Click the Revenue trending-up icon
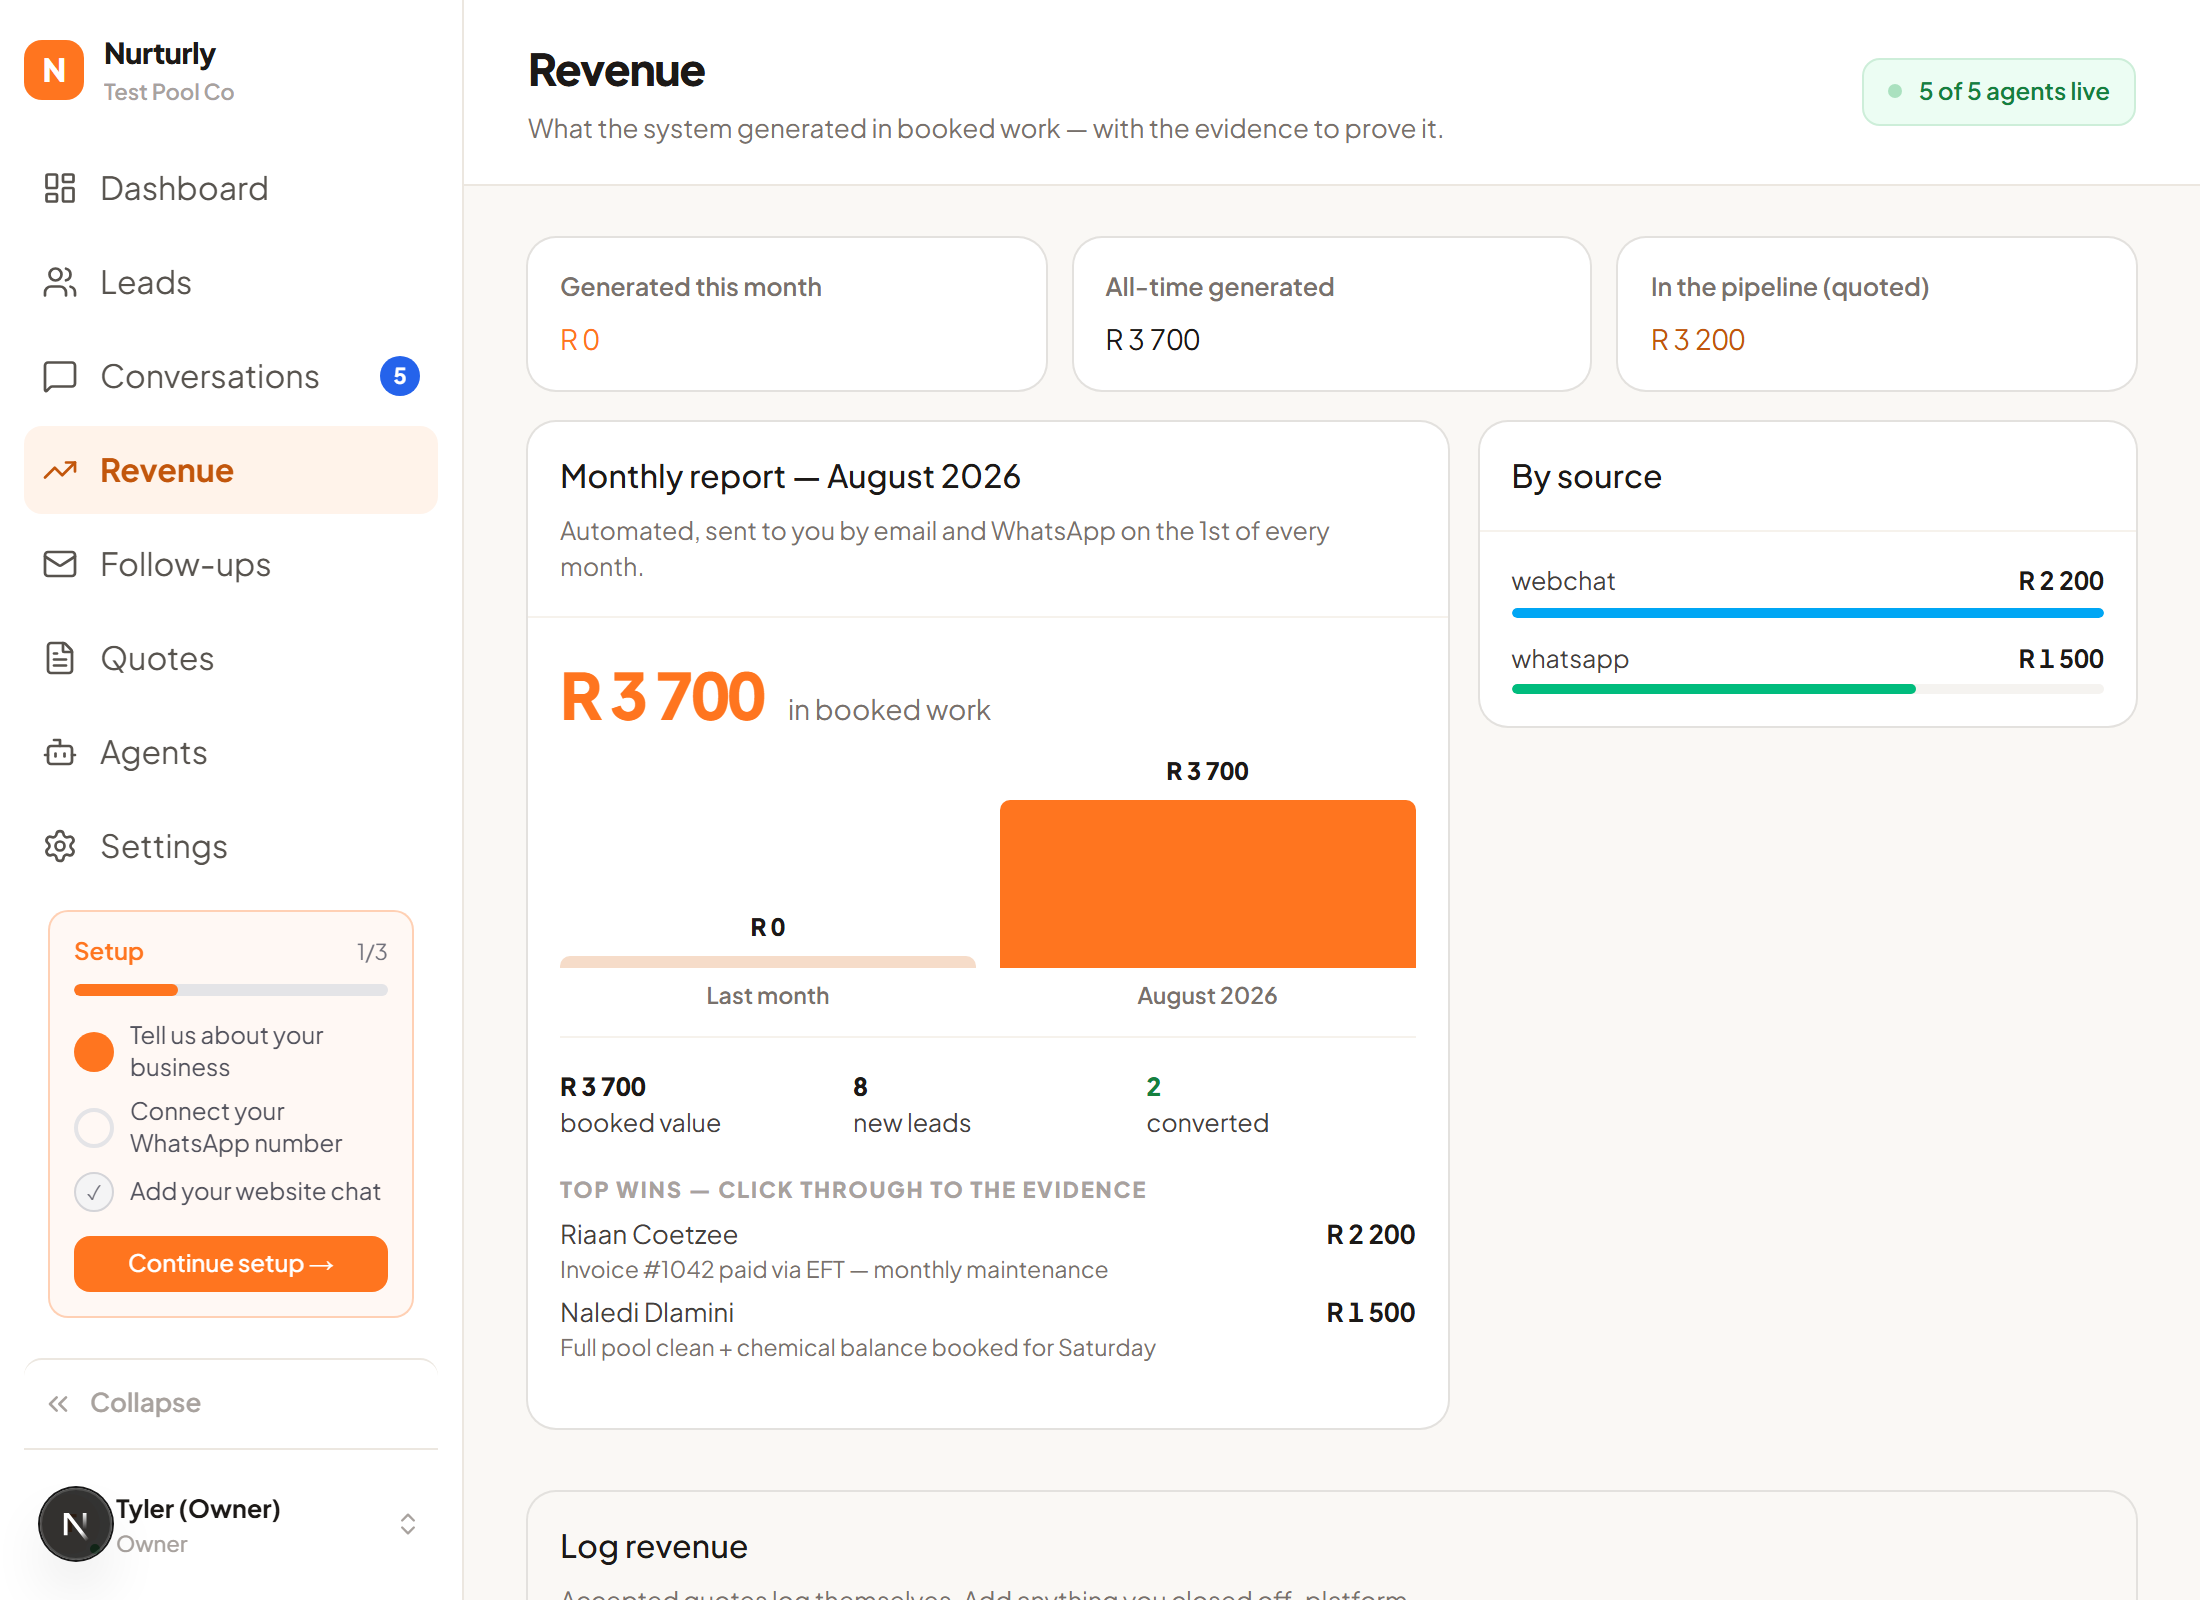 tap(60, 470)
